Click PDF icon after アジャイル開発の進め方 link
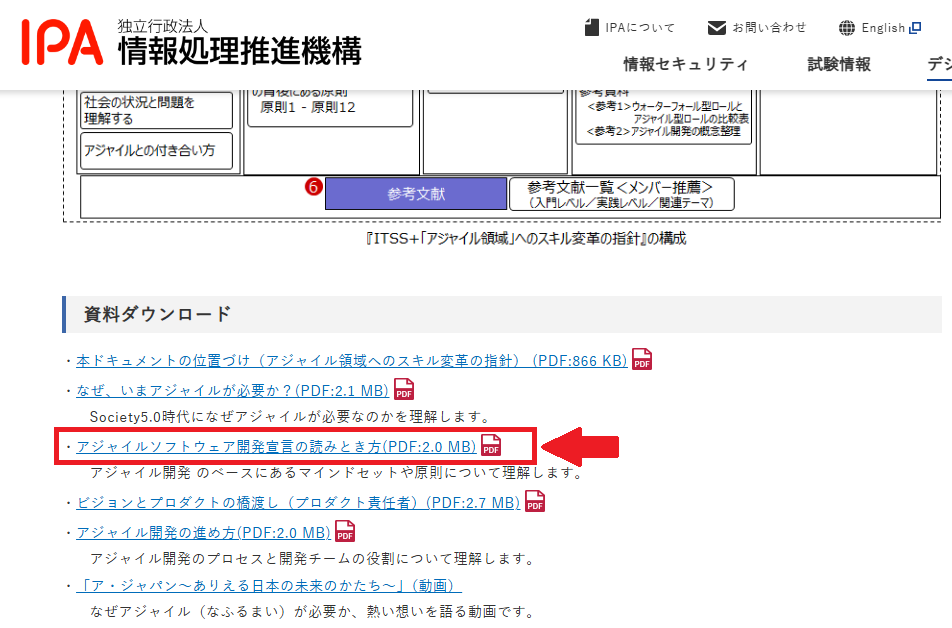This screenshot has width=952, height=628. (x=344, y=532)
